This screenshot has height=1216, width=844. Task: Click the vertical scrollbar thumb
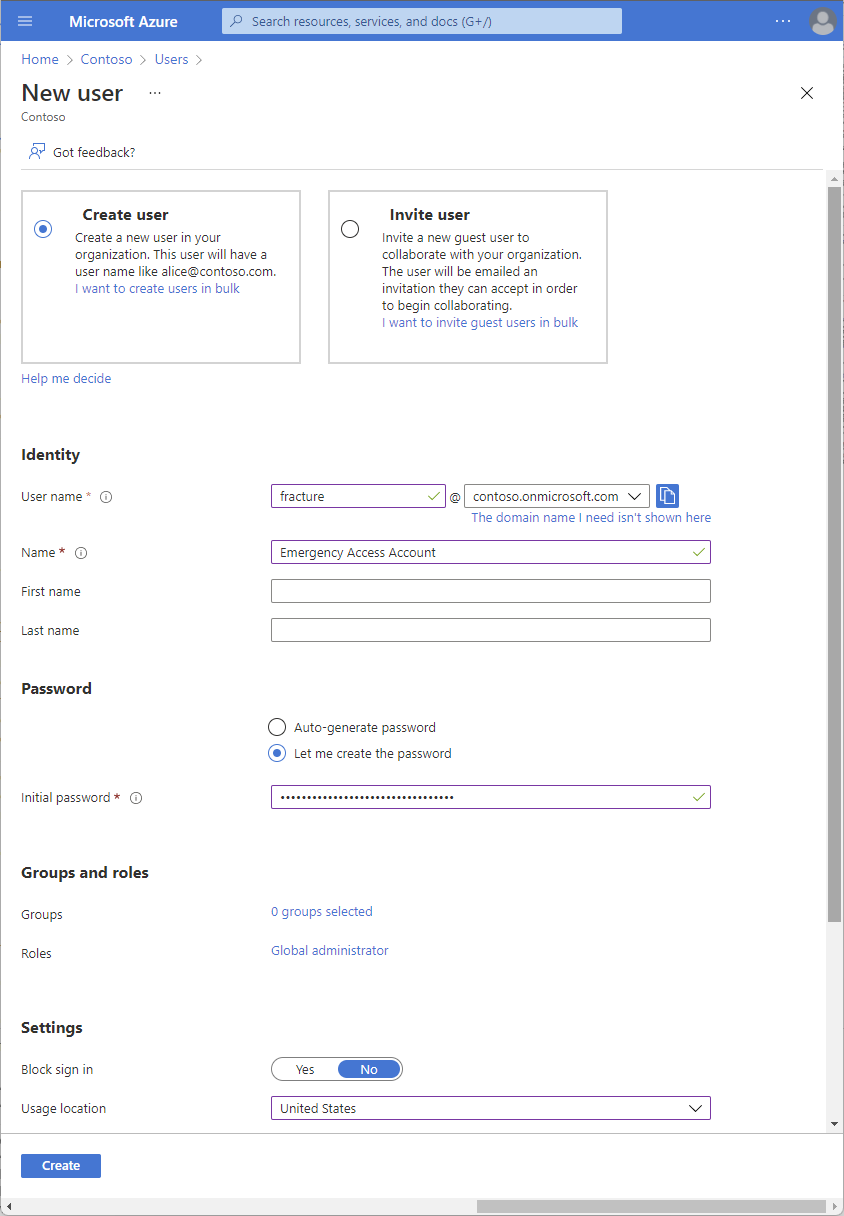tap(835, 553)
